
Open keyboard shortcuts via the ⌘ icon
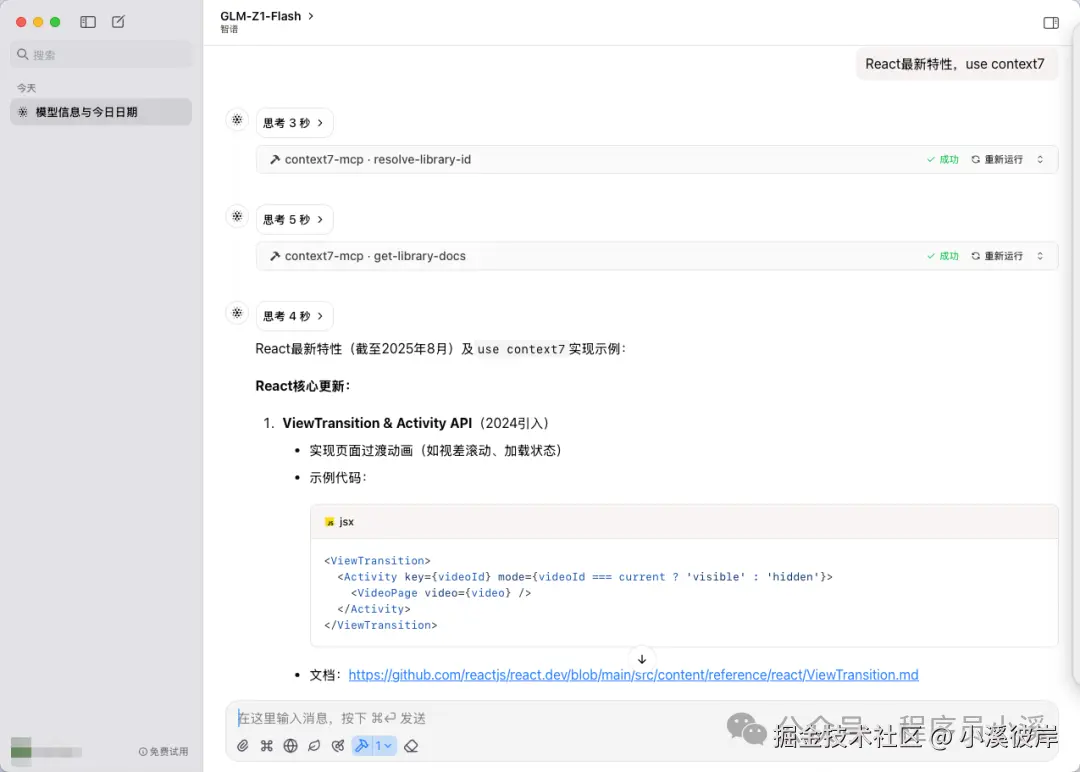[266, 745]
